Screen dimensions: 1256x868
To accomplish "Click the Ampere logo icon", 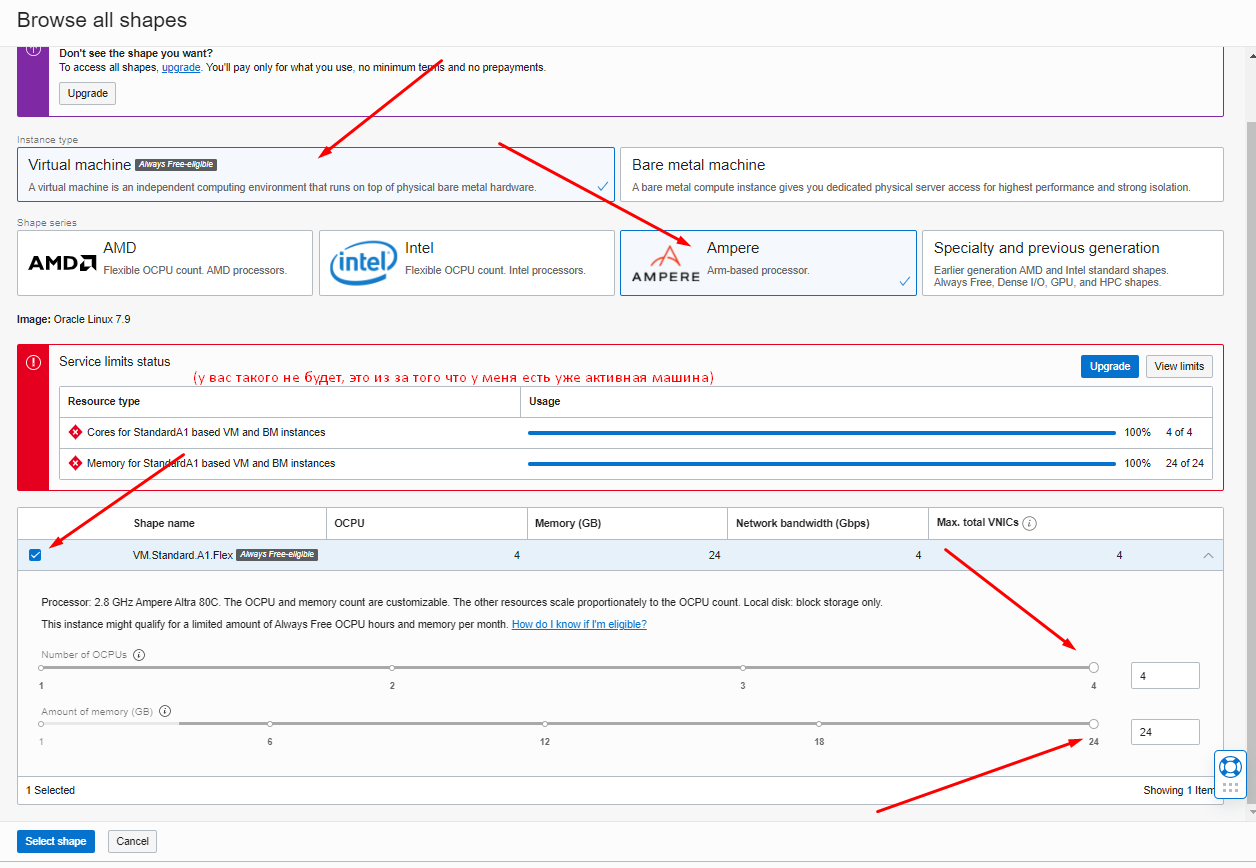I will (665, 264).
